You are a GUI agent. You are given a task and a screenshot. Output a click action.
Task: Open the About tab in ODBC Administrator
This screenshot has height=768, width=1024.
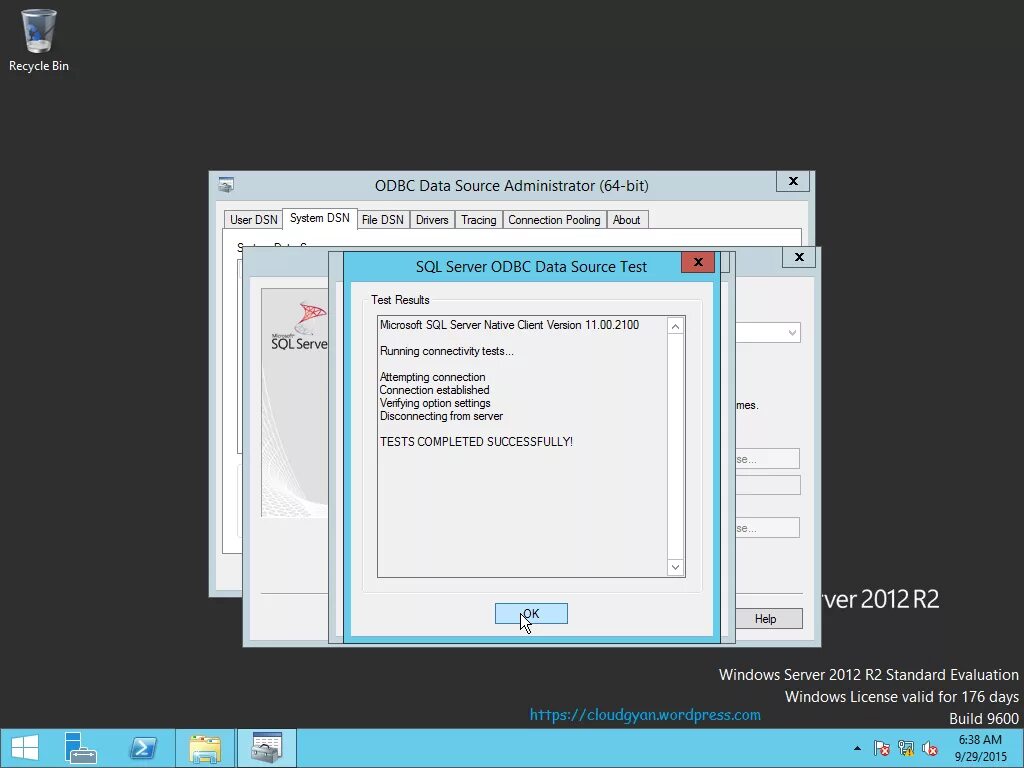(x=626, y=219)
